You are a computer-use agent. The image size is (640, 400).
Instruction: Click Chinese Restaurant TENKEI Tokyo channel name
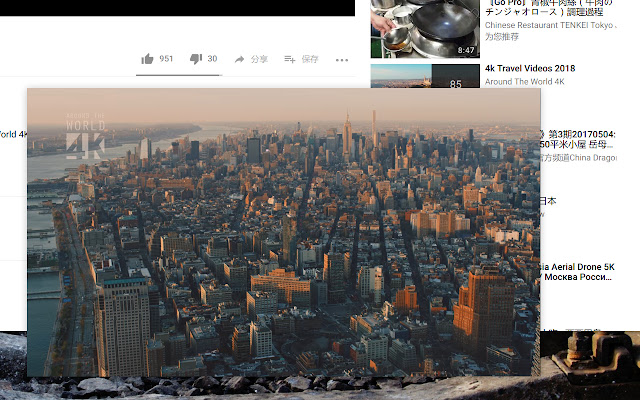coord(549,25)
